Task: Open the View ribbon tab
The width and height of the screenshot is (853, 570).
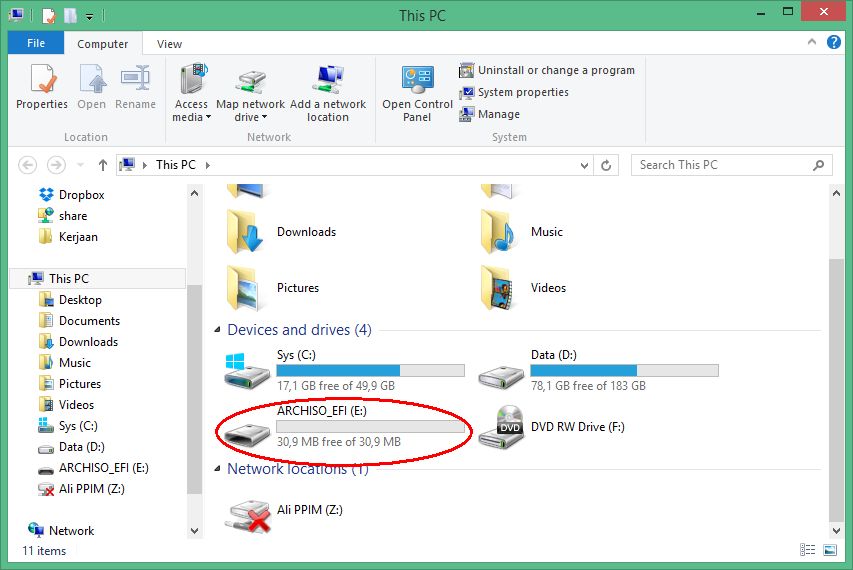Action: (x=169, y=44)
